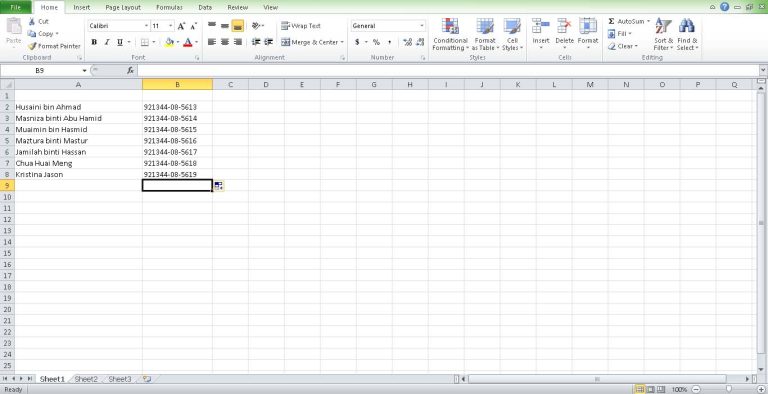Decrease decimal places
768x394 pixels.
[x=420, y=42]
